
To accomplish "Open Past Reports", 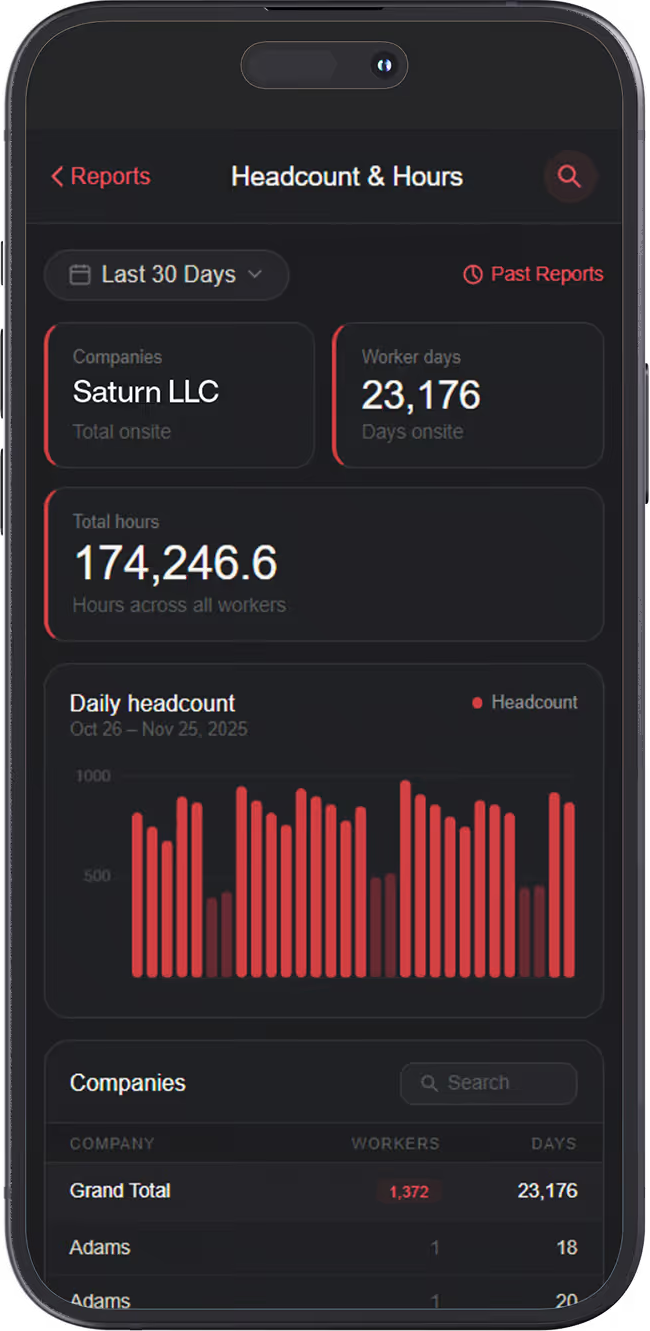I will (x=533, y=274).
